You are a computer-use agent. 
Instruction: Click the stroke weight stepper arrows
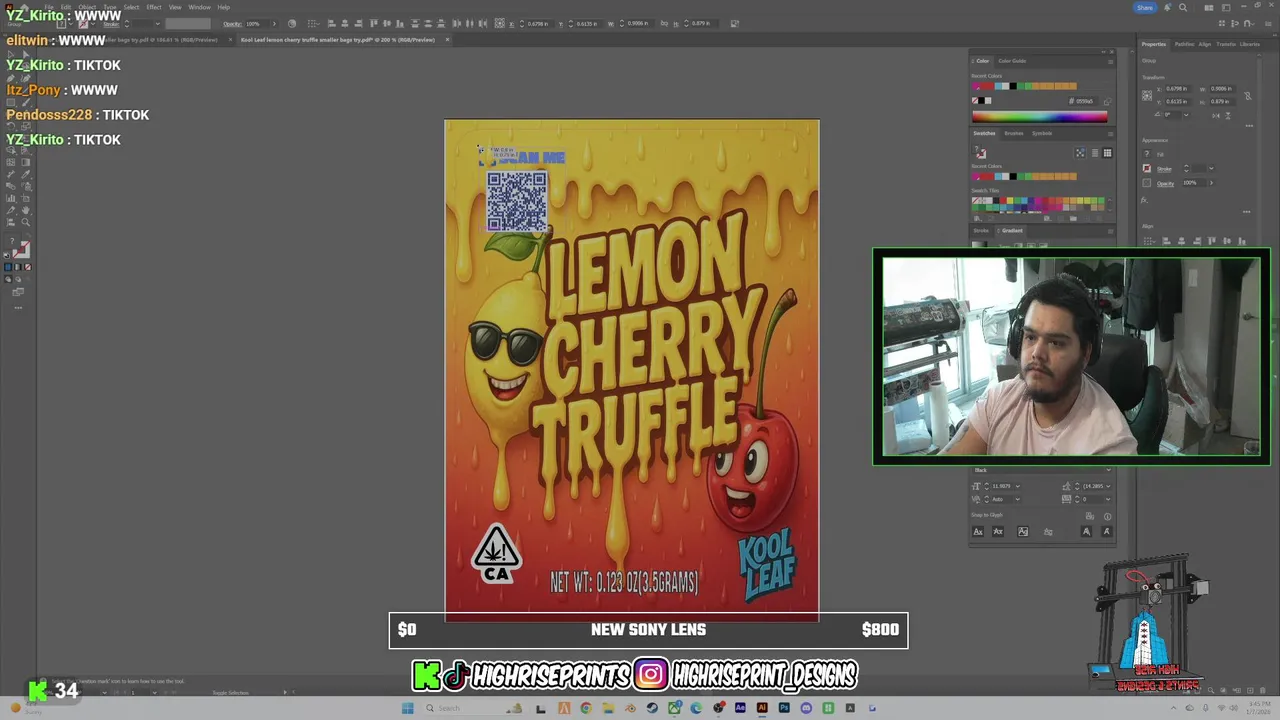point(1186,169)
